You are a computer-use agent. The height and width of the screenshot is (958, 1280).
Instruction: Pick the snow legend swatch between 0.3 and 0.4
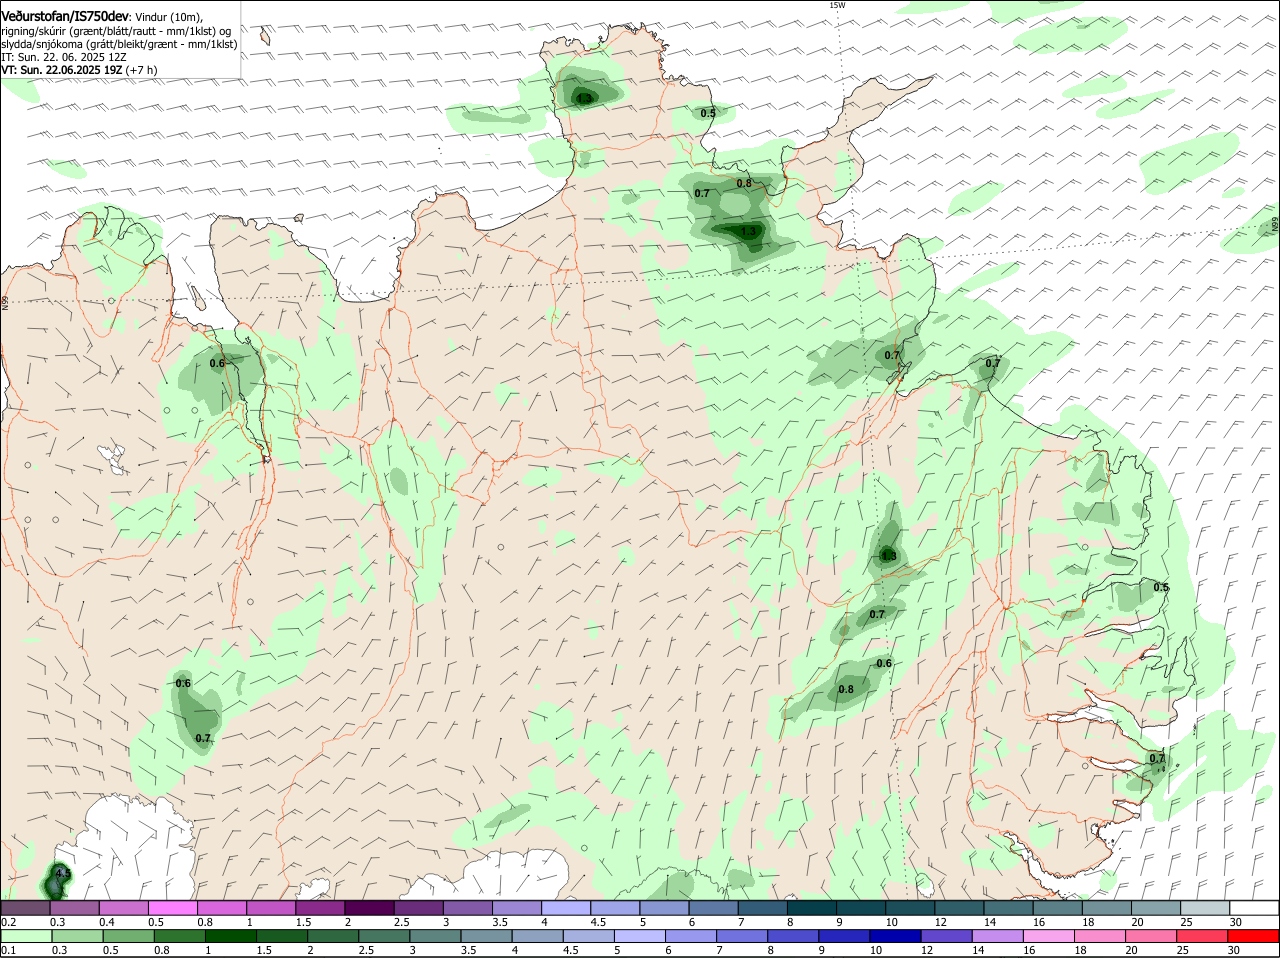click(75, 907)
